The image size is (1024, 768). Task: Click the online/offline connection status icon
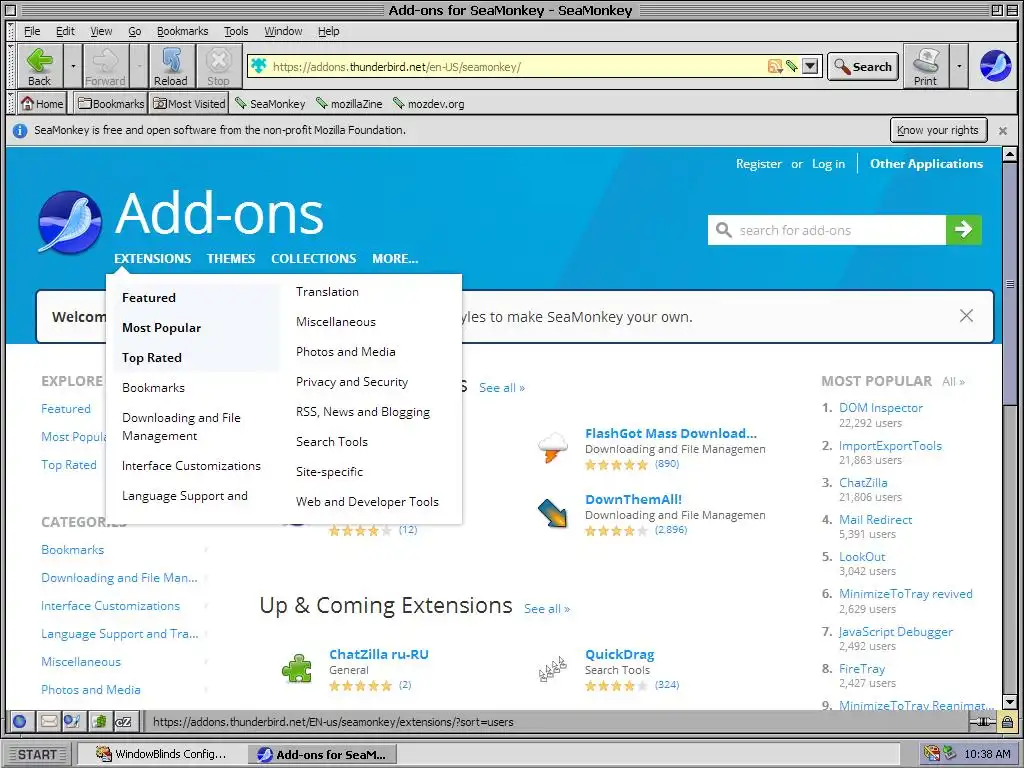tap(982, 722)
